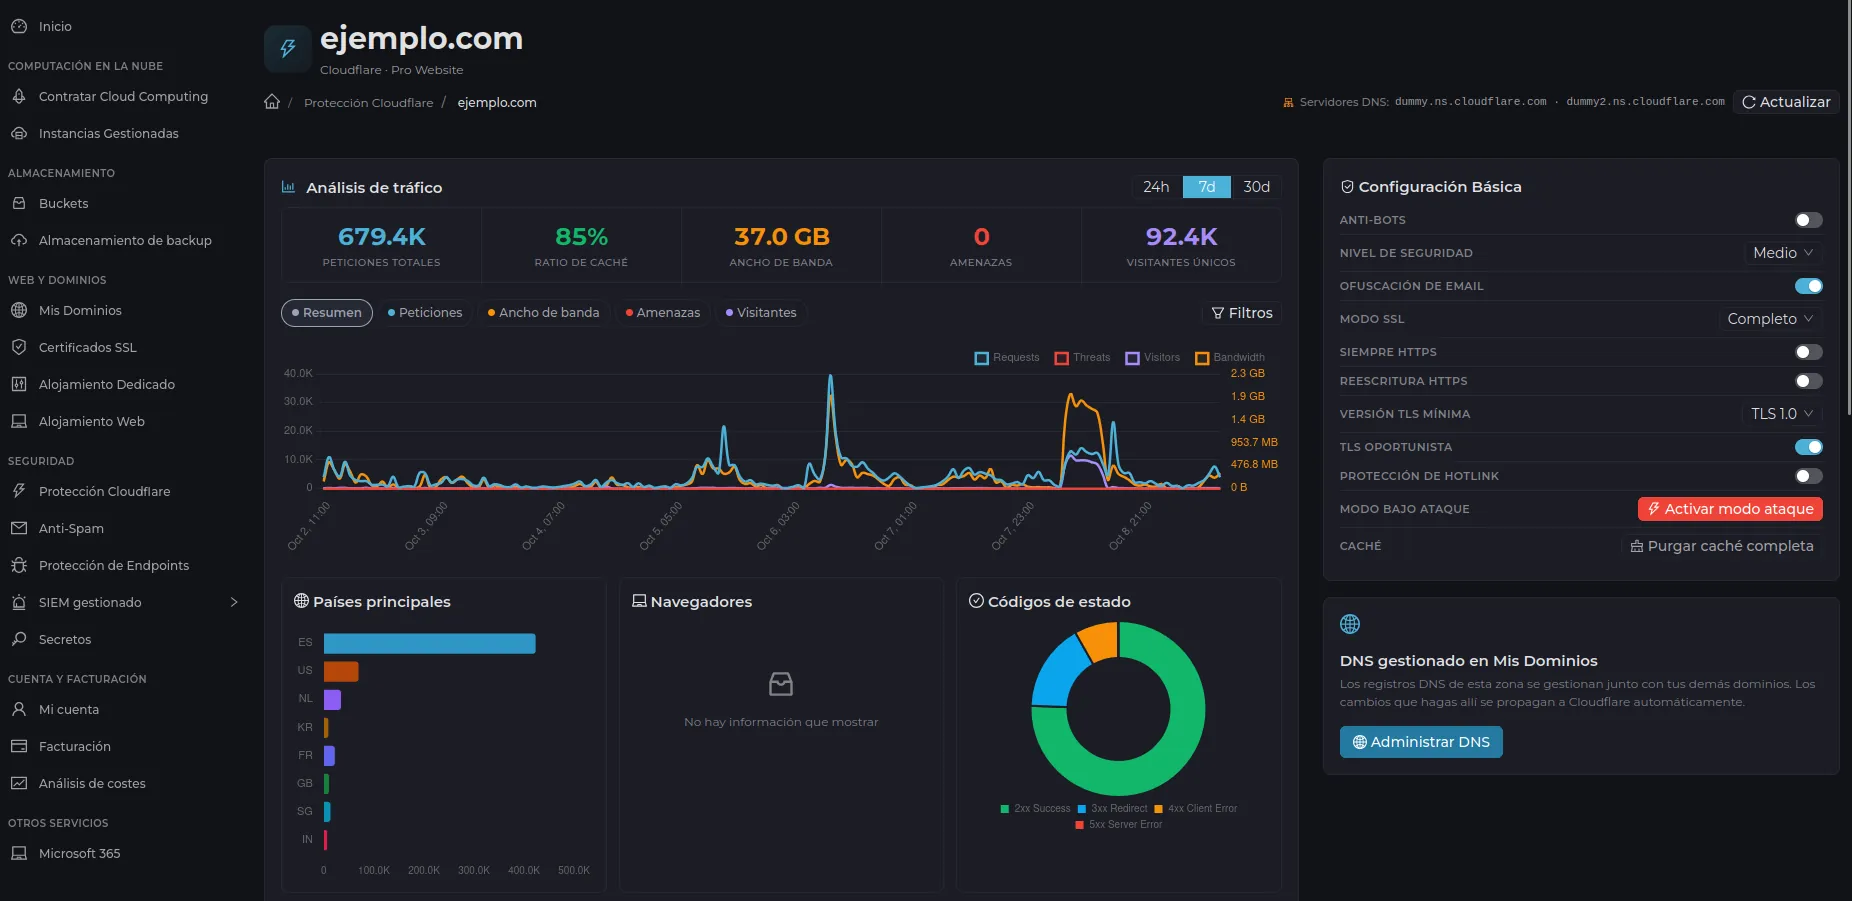Click the rocket icon for Contratar Cloud Computing

pos(19,97)
